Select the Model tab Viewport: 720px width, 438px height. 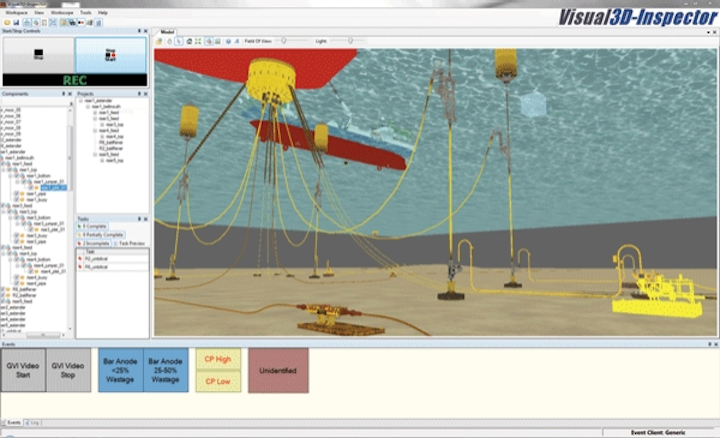click(167, 32)
